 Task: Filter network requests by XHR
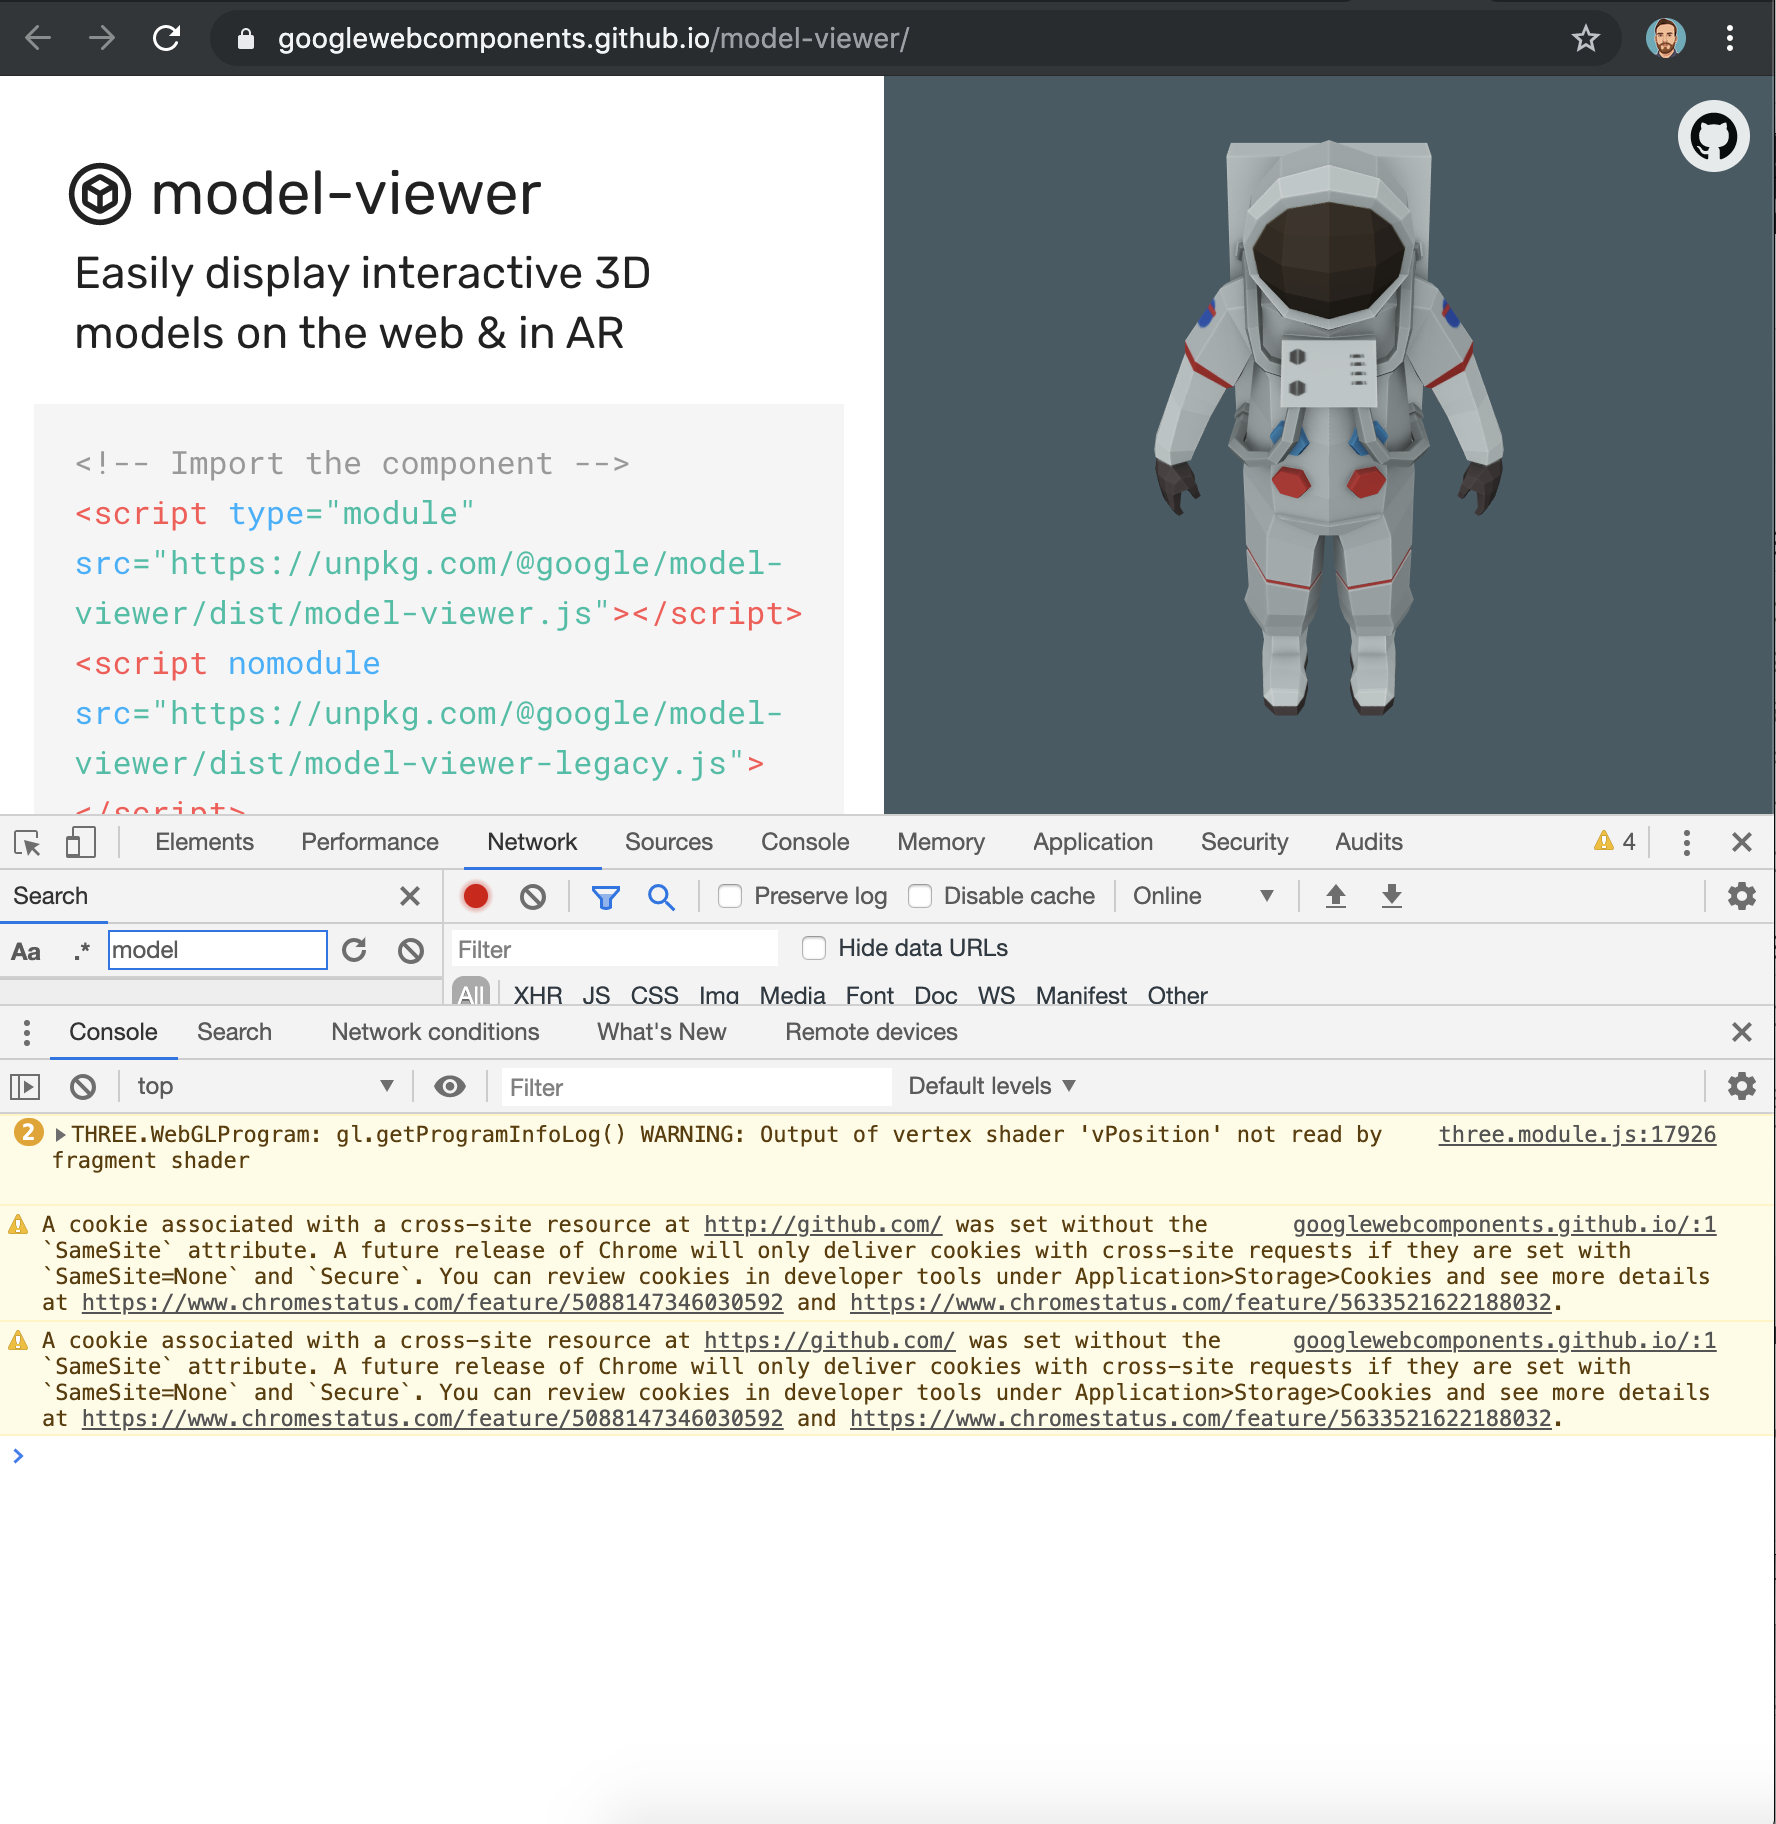pos(537,994)
